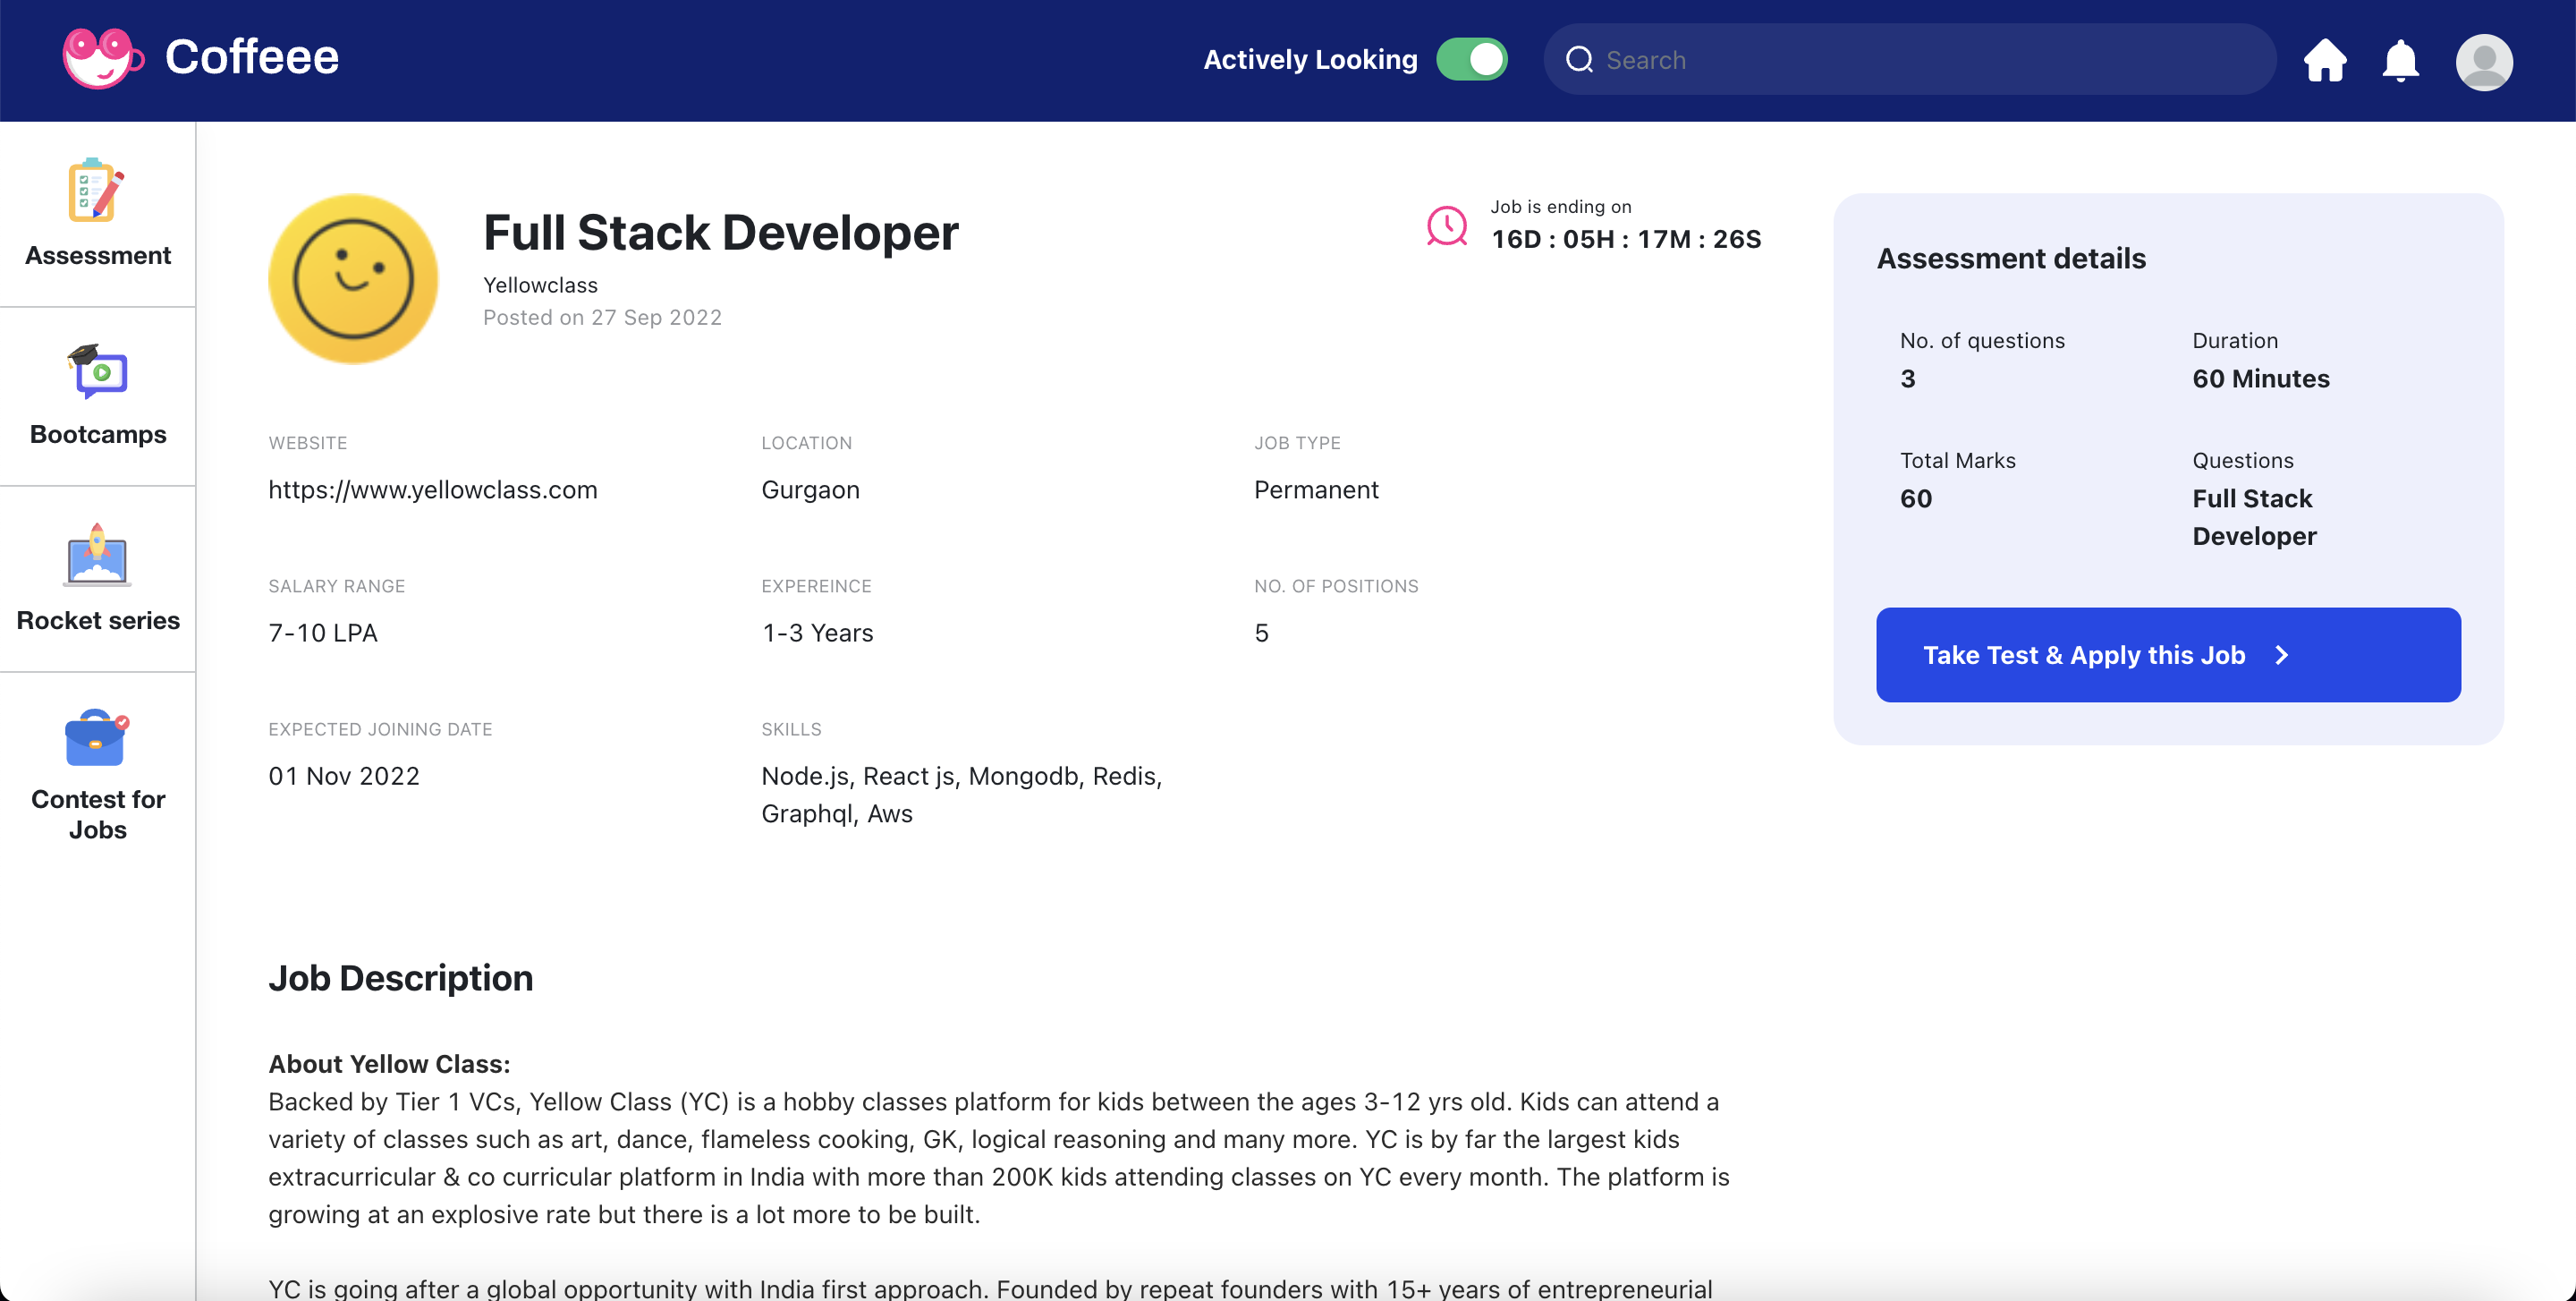The height and width of the screenshot is (1301, 2576).
Task: Click the Search input field
Action: pyautogui.click(x=1910, y=60)
